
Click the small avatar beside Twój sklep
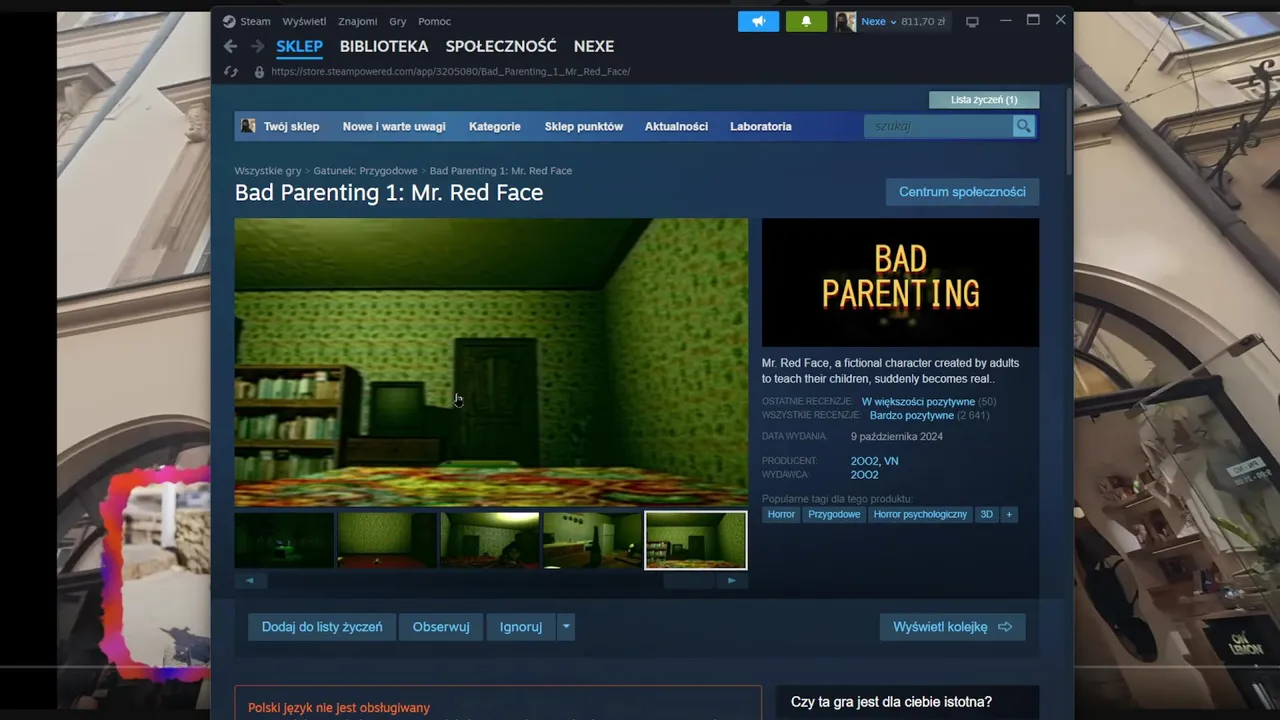(x=248, y=126)
